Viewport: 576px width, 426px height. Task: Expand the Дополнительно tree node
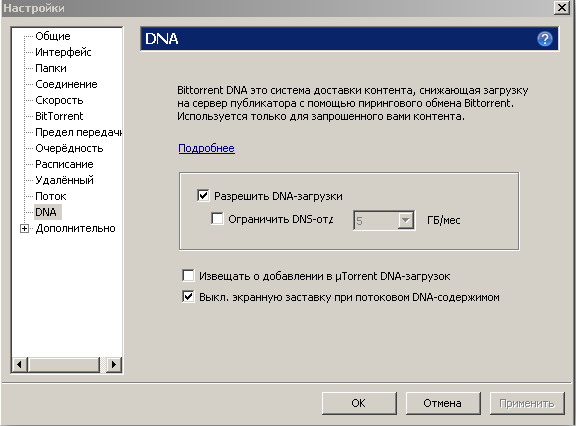pyautogui.click(x=24, y=228)
